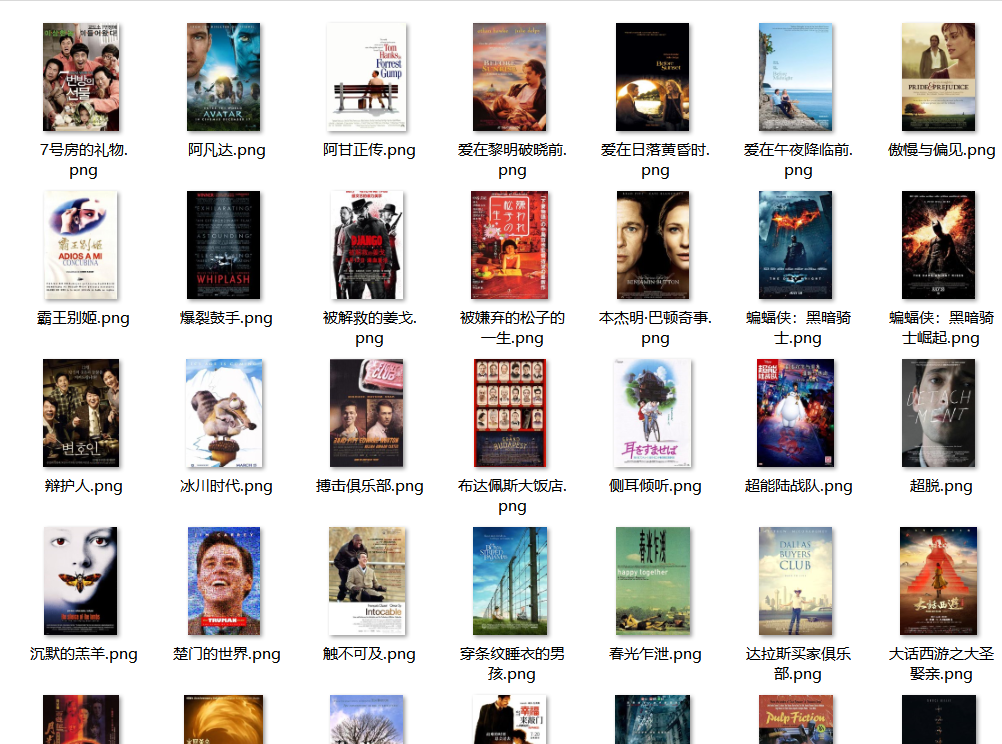
Task: Click the Forrest Gump poster thumbnail
Action: (367, 77)
